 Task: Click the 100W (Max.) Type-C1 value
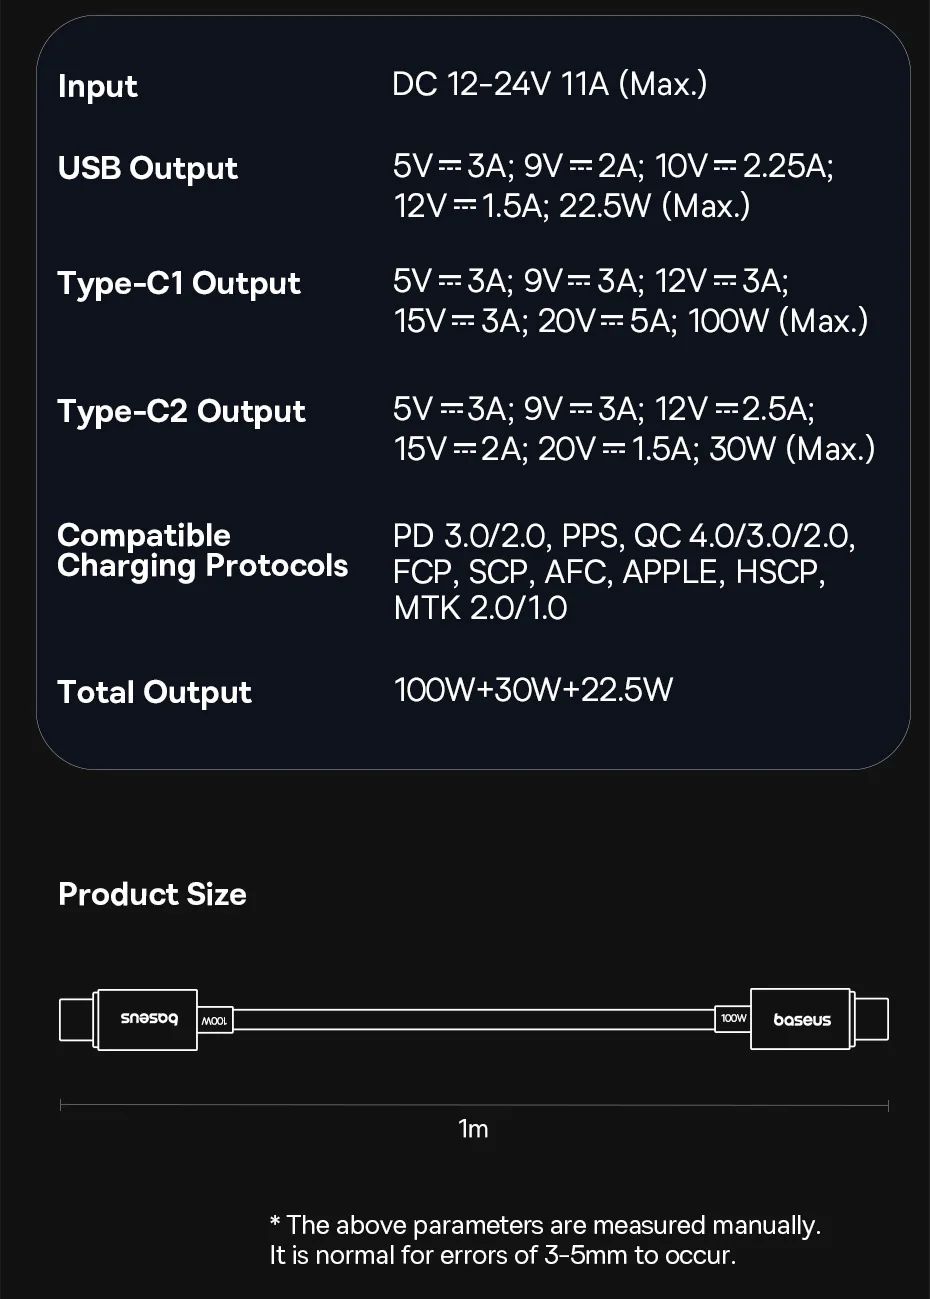point(778,321)
